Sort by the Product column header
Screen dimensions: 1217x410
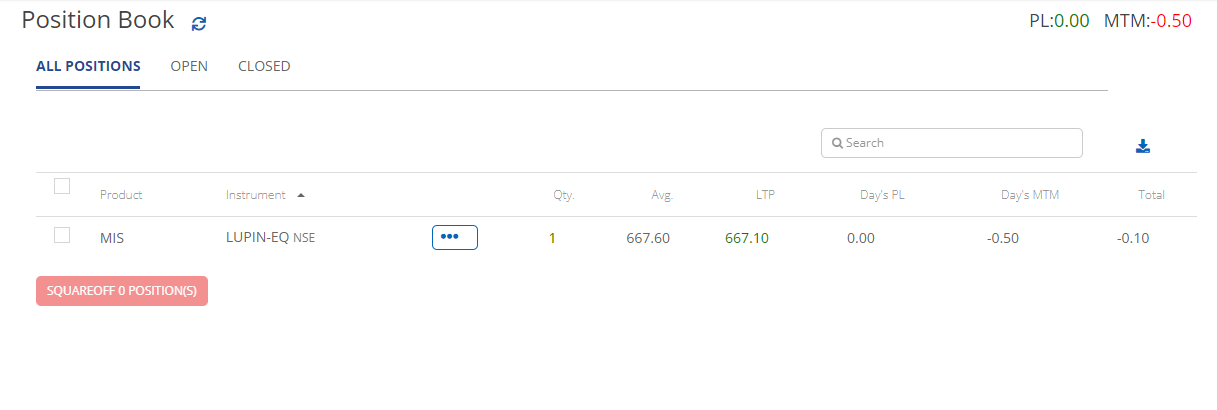[121, 195]
